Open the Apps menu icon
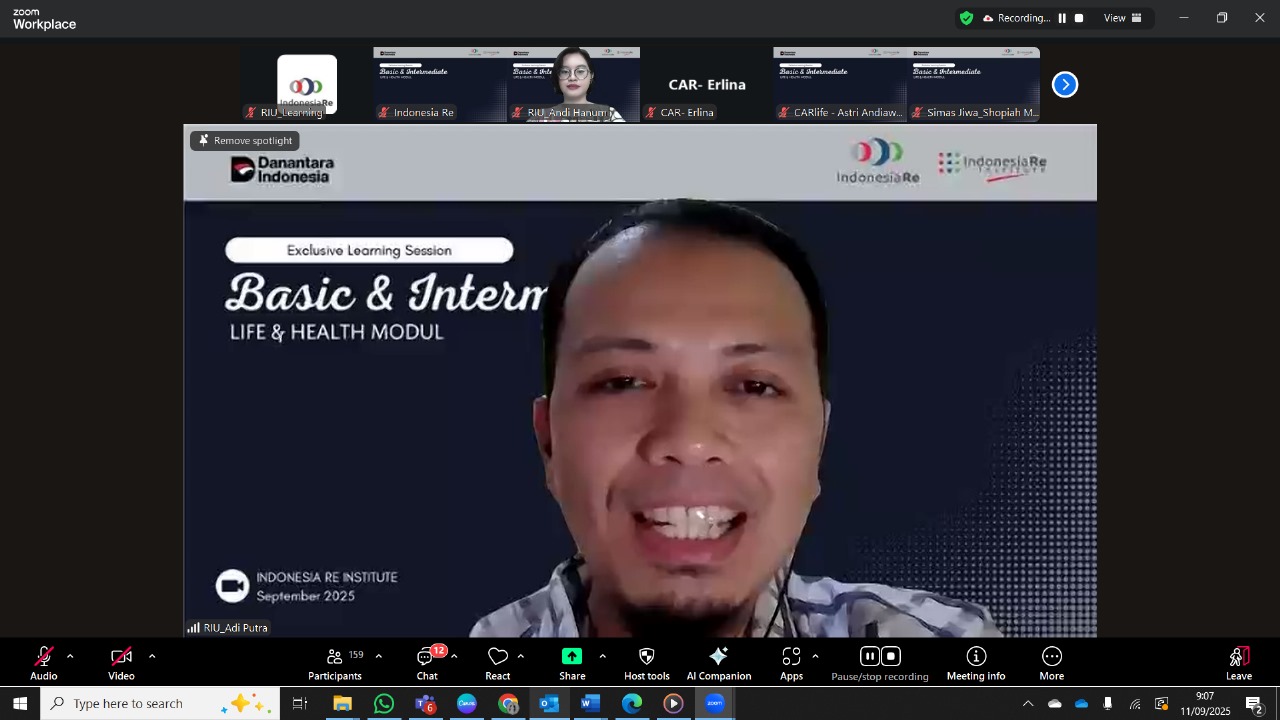This screenshot has height=720, width=1280. coord(791,657)
